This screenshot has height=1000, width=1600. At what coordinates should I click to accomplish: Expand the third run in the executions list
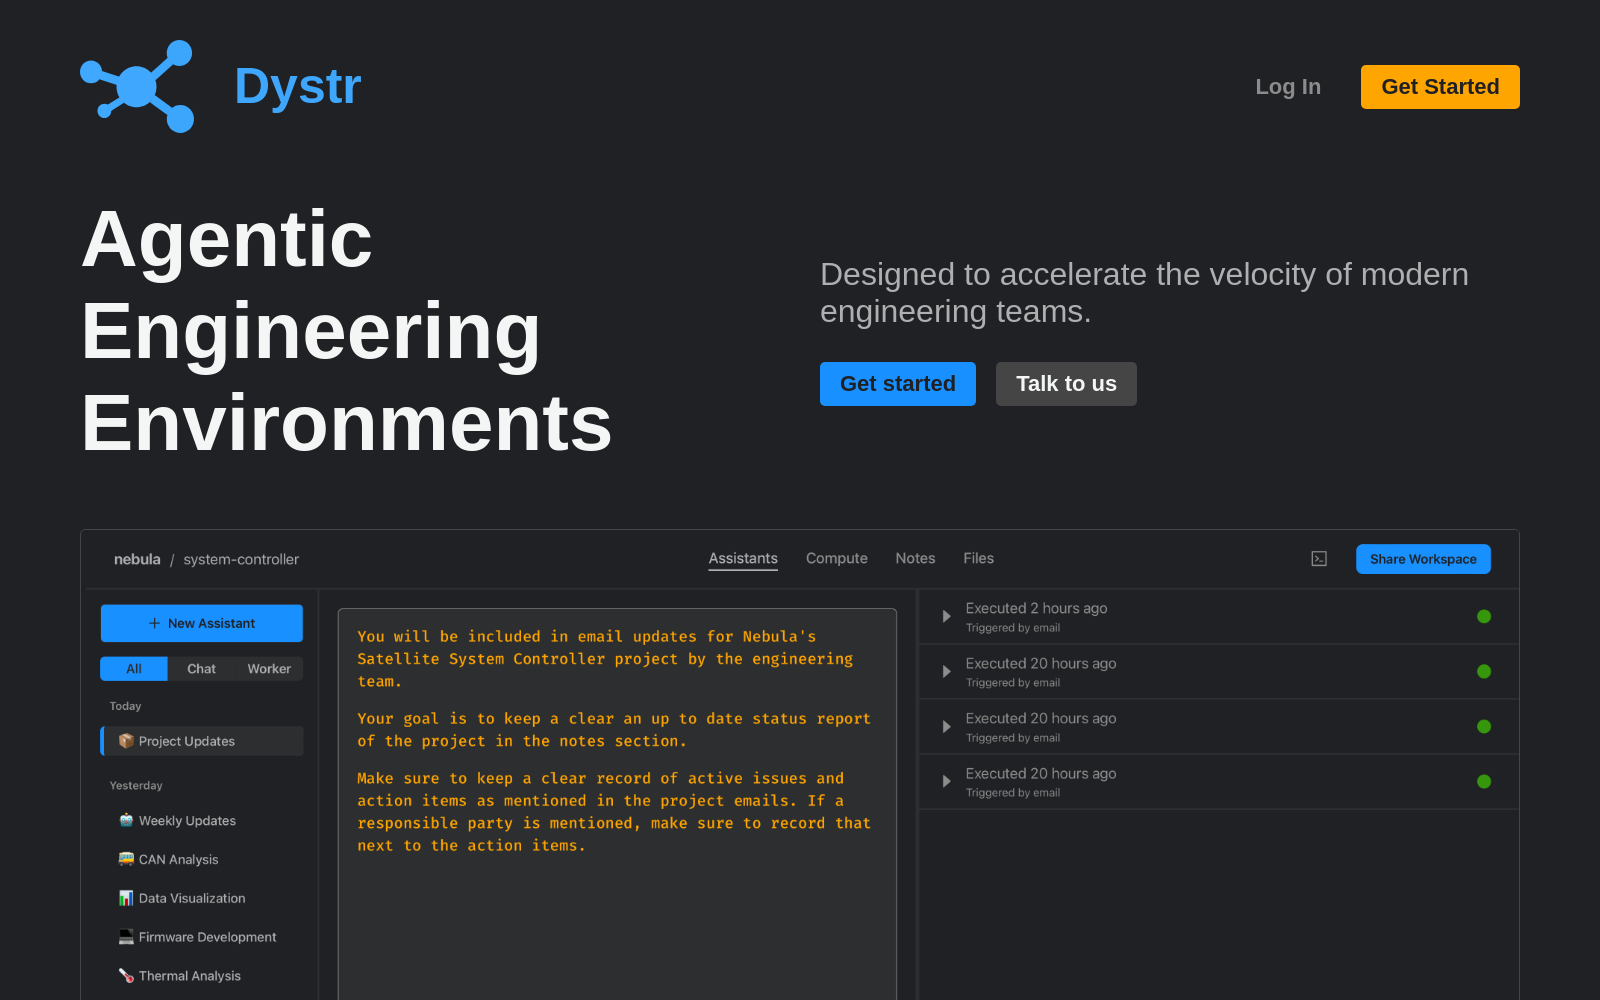(946, 726)
